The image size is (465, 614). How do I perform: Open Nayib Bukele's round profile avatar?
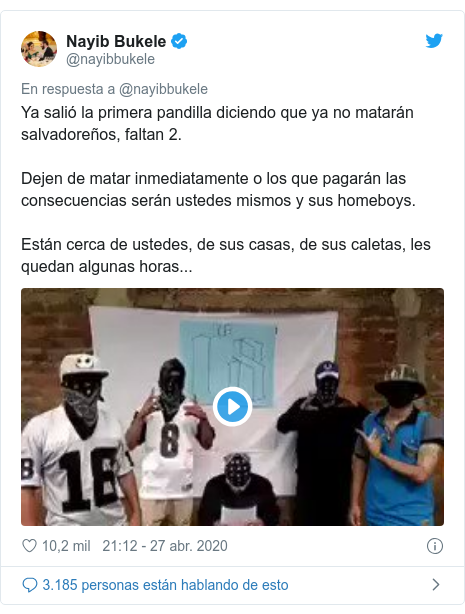coord(39,49)
